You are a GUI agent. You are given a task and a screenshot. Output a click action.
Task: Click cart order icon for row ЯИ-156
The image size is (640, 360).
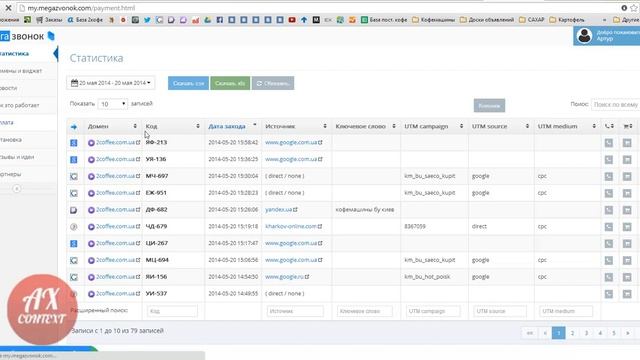(x=627, y=277)
